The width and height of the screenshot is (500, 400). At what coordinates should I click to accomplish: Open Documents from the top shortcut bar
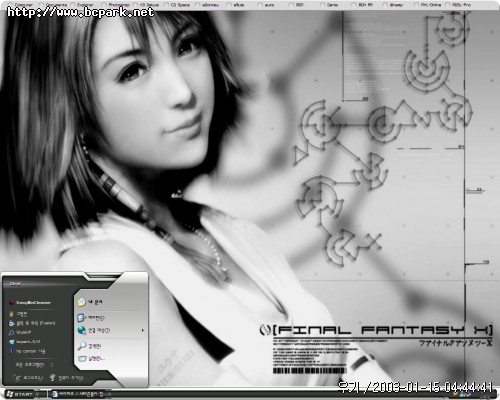click(x=53, y=5)
